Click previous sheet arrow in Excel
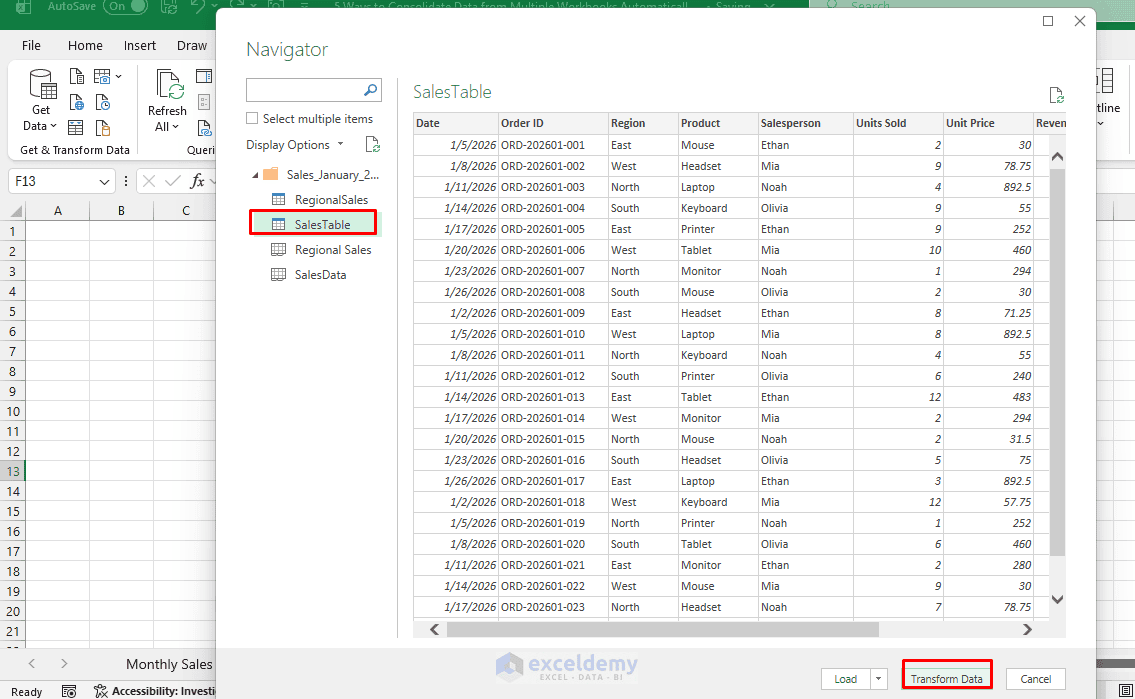 pyautogui.click(x=31, y=664)
